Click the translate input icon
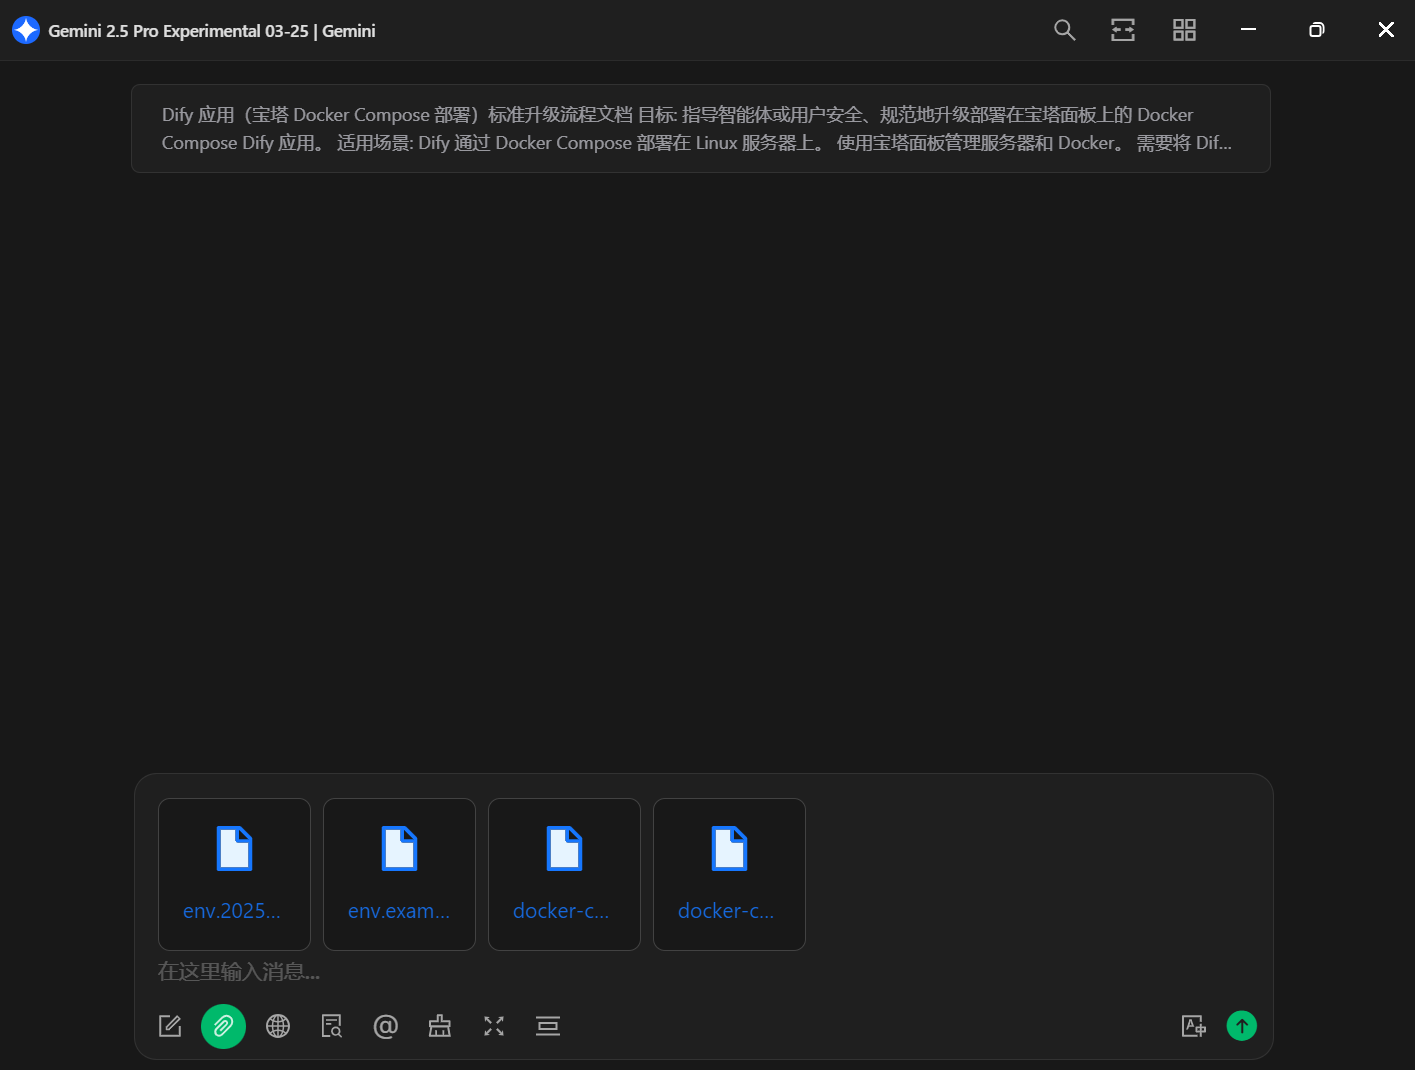This screenshot has width=1415, height=1070. tap(1193, 1026)
